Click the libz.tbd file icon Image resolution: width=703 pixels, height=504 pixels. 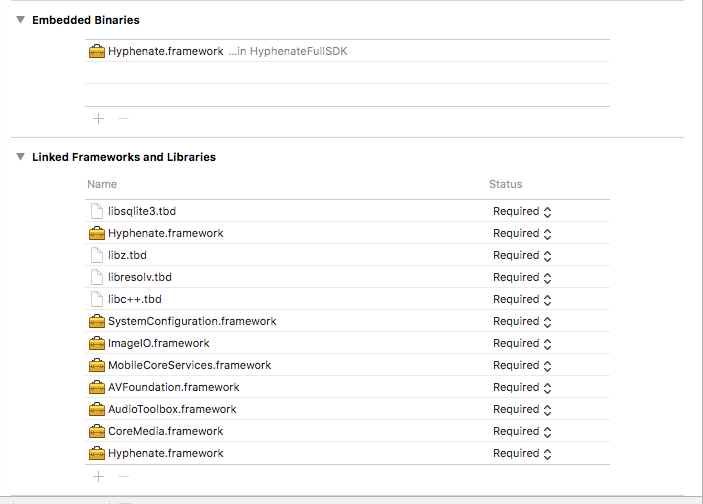click(97, 255)
